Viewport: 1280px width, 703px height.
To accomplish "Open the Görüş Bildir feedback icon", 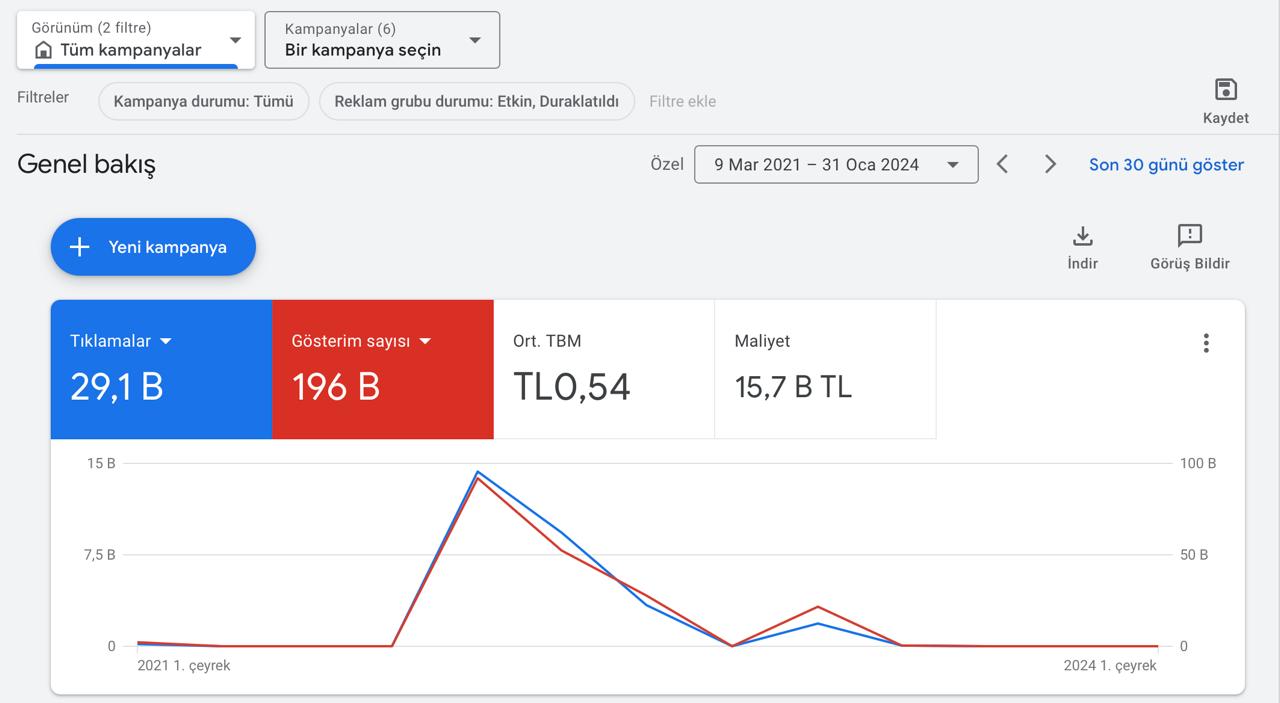I will tap(1190, 236).
